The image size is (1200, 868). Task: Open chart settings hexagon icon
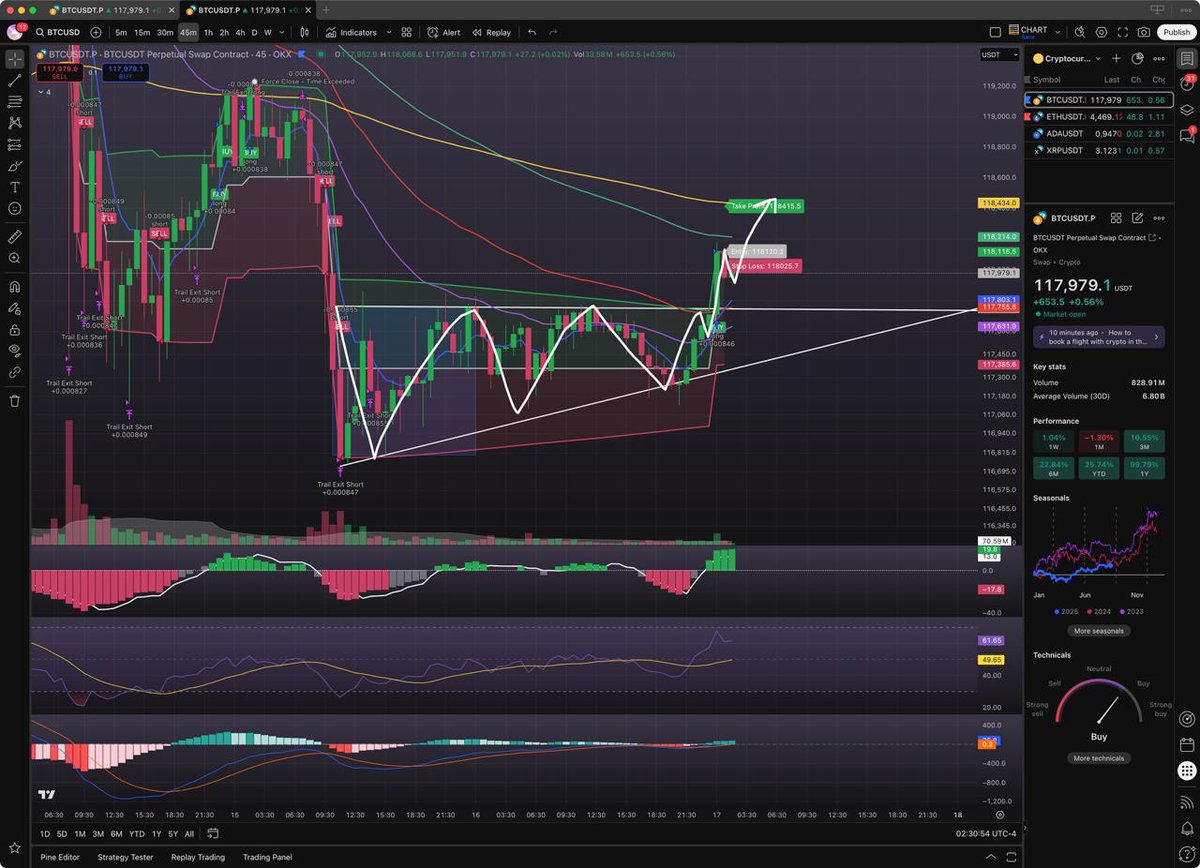1101,32
